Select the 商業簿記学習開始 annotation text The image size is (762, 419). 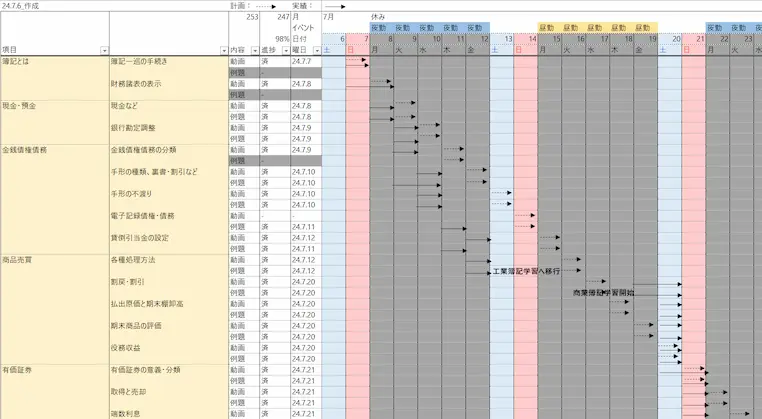[x=603, y=293]
